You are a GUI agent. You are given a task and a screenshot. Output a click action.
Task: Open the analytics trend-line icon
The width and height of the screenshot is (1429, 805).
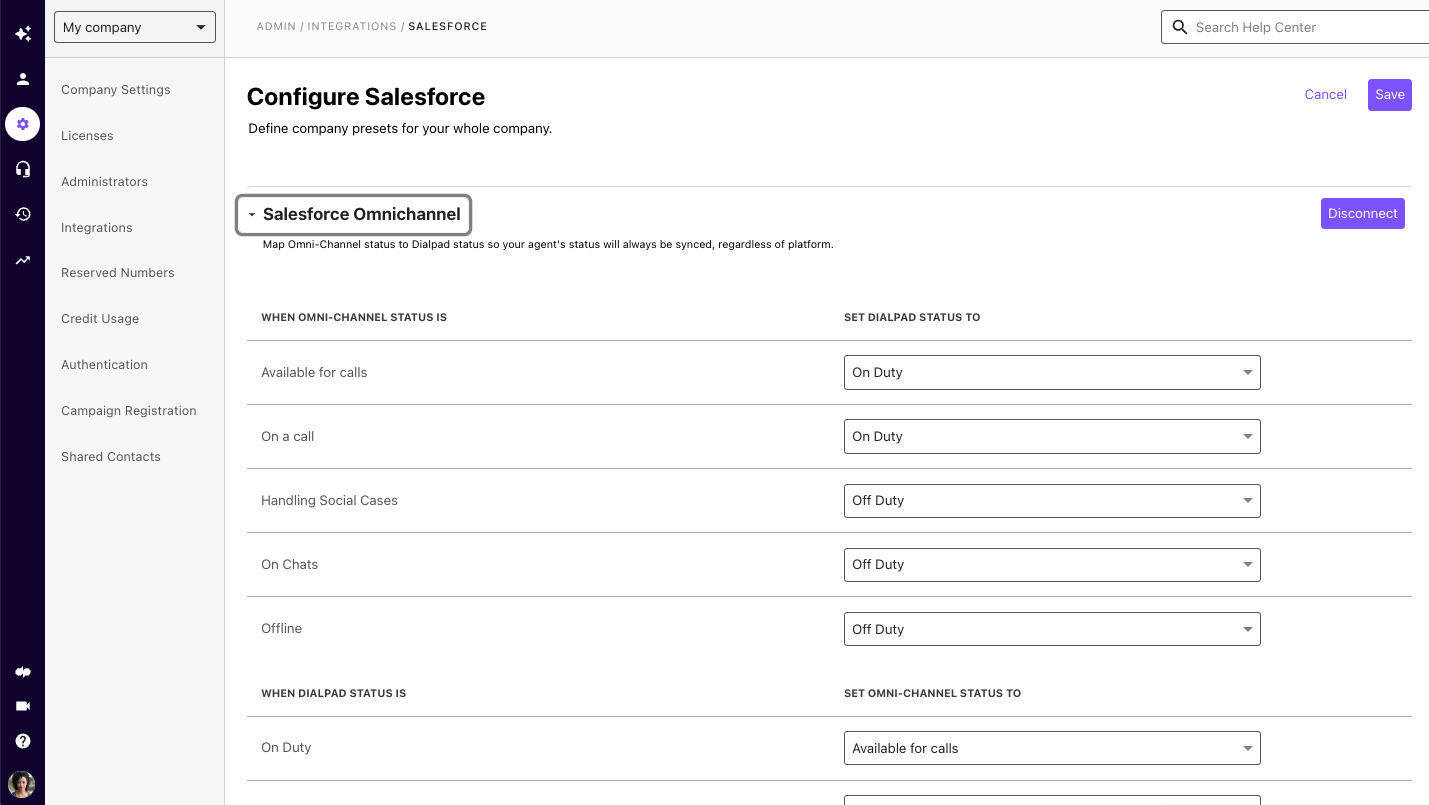22,260
